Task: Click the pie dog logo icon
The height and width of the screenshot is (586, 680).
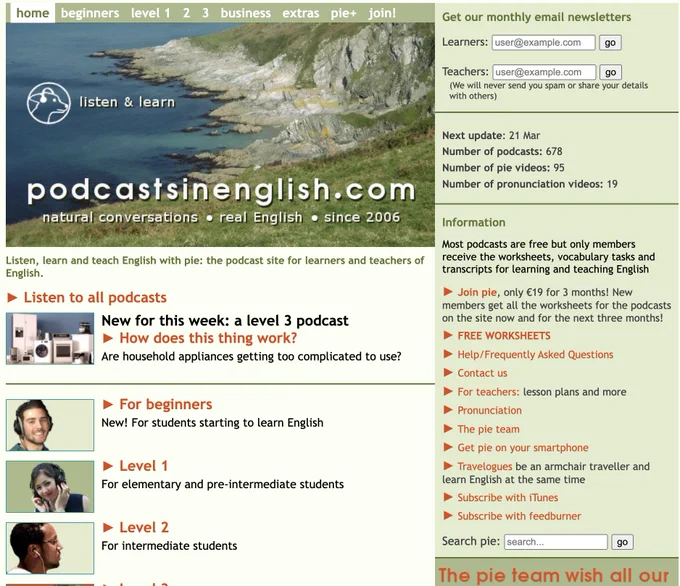Action: [x=48, y=102]
